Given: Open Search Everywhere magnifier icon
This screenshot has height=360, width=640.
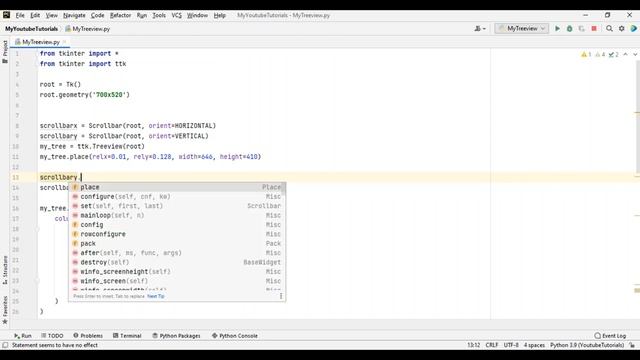Looking at the screenshot, I should (609, 29).
